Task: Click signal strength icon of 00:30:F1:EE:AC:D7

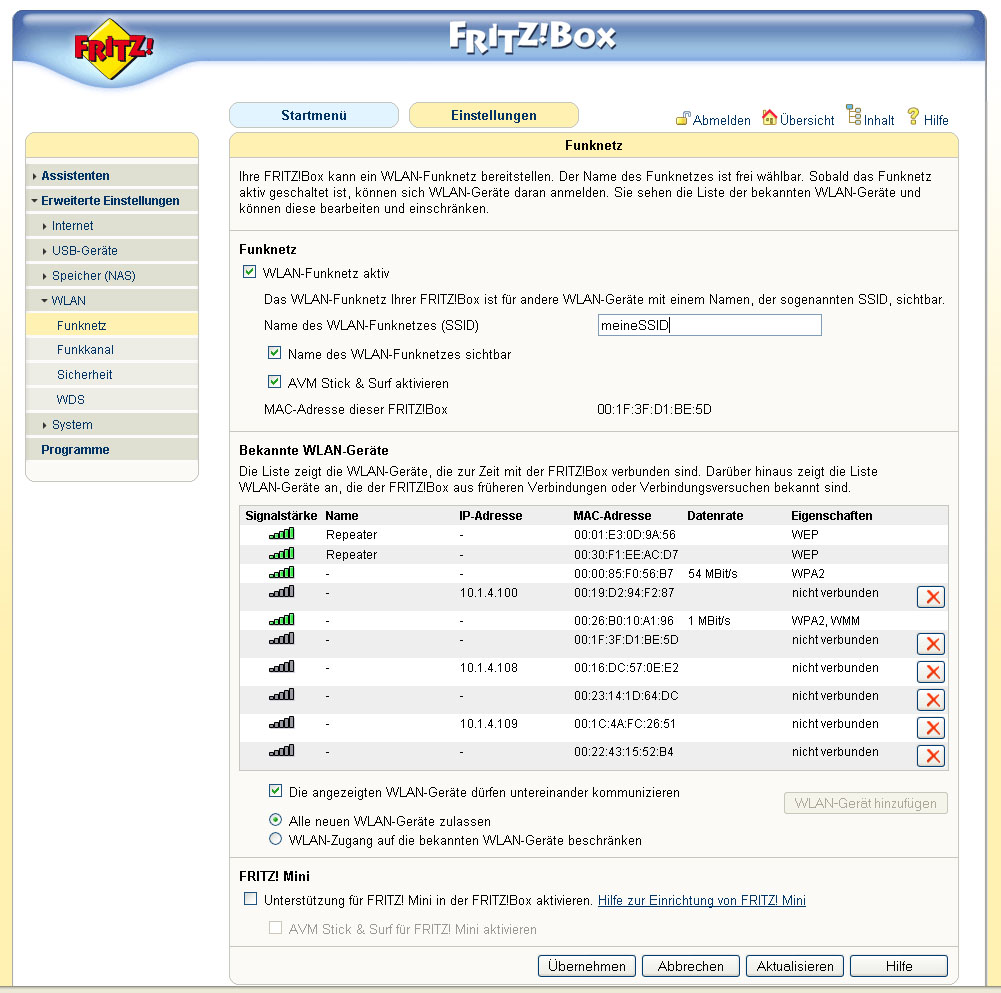Action: point(282,554)
